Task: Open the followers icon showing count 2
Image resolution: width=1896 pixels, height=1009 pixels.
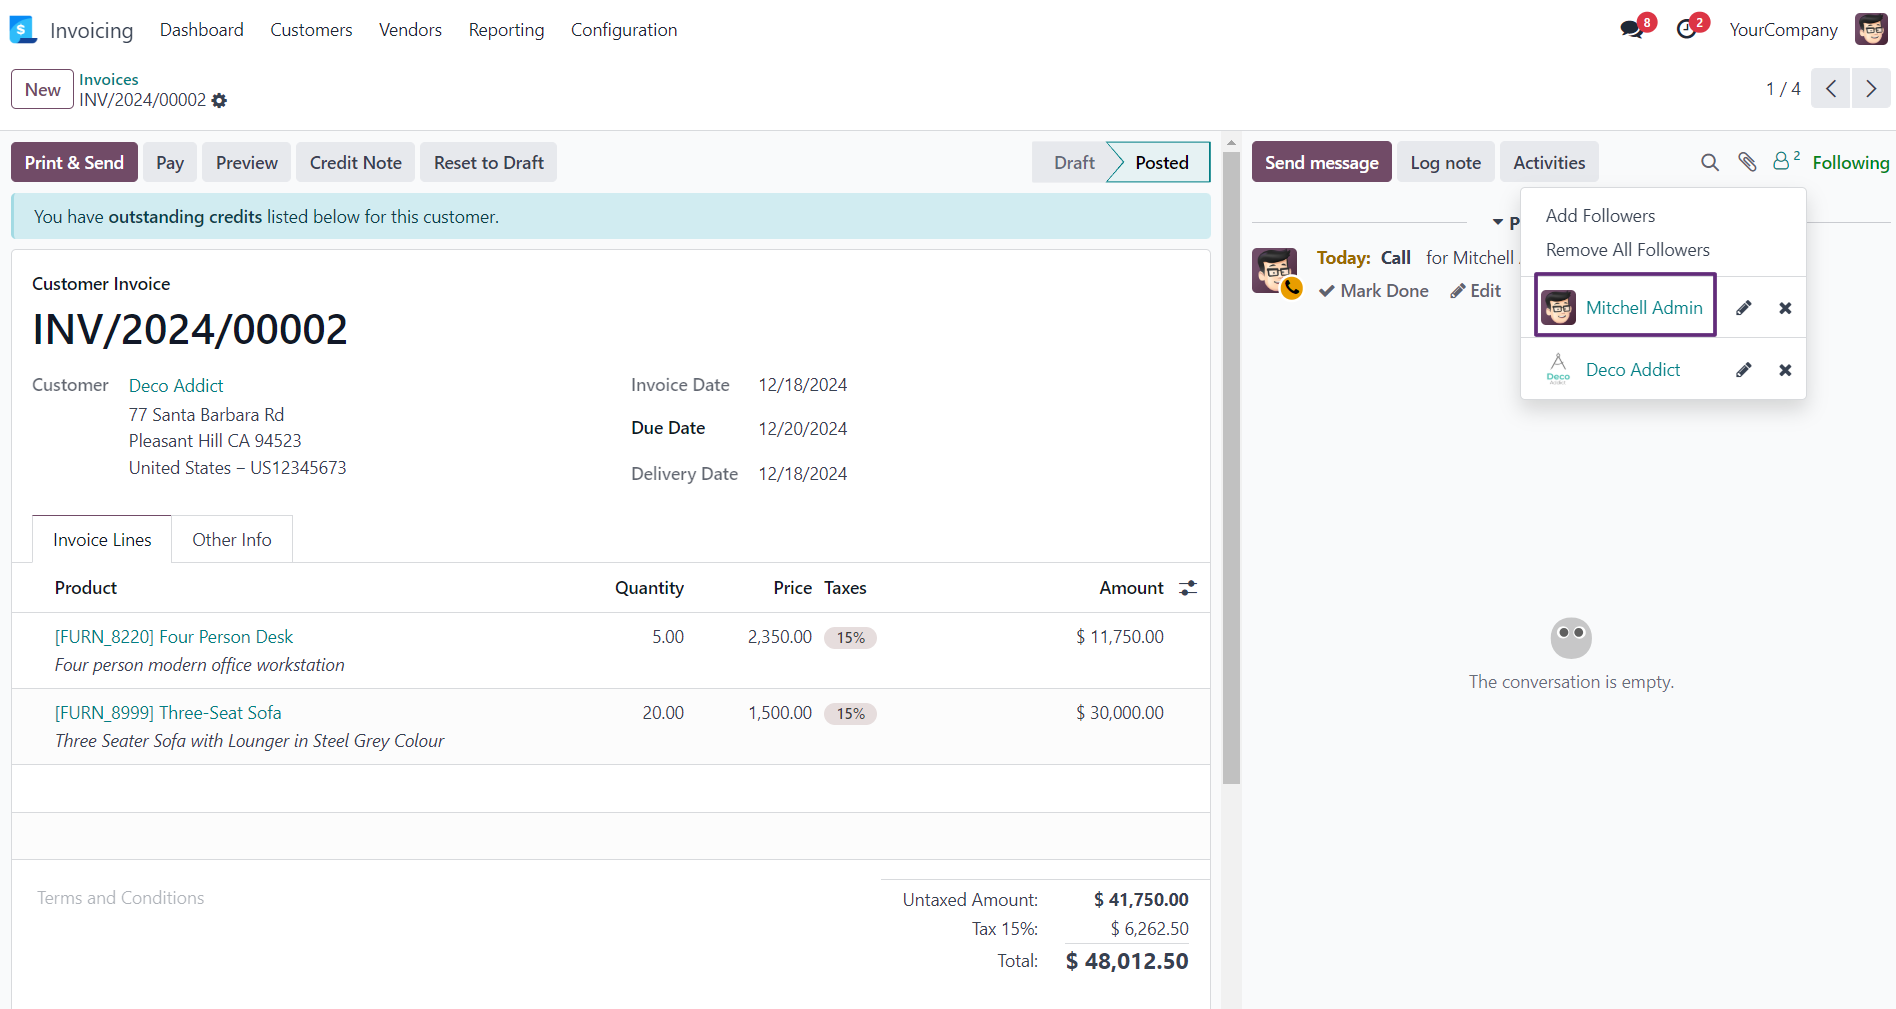Action: click(x=1786, y=160)
